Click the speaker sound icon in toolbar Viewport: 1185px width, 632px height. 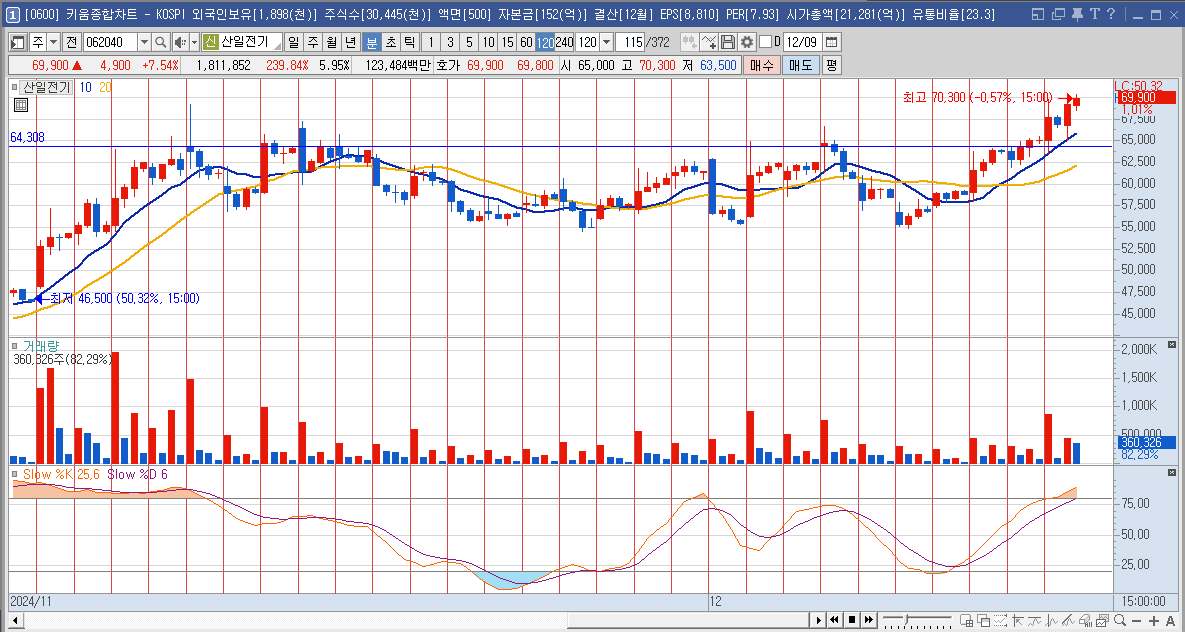[x=181, y=42]
